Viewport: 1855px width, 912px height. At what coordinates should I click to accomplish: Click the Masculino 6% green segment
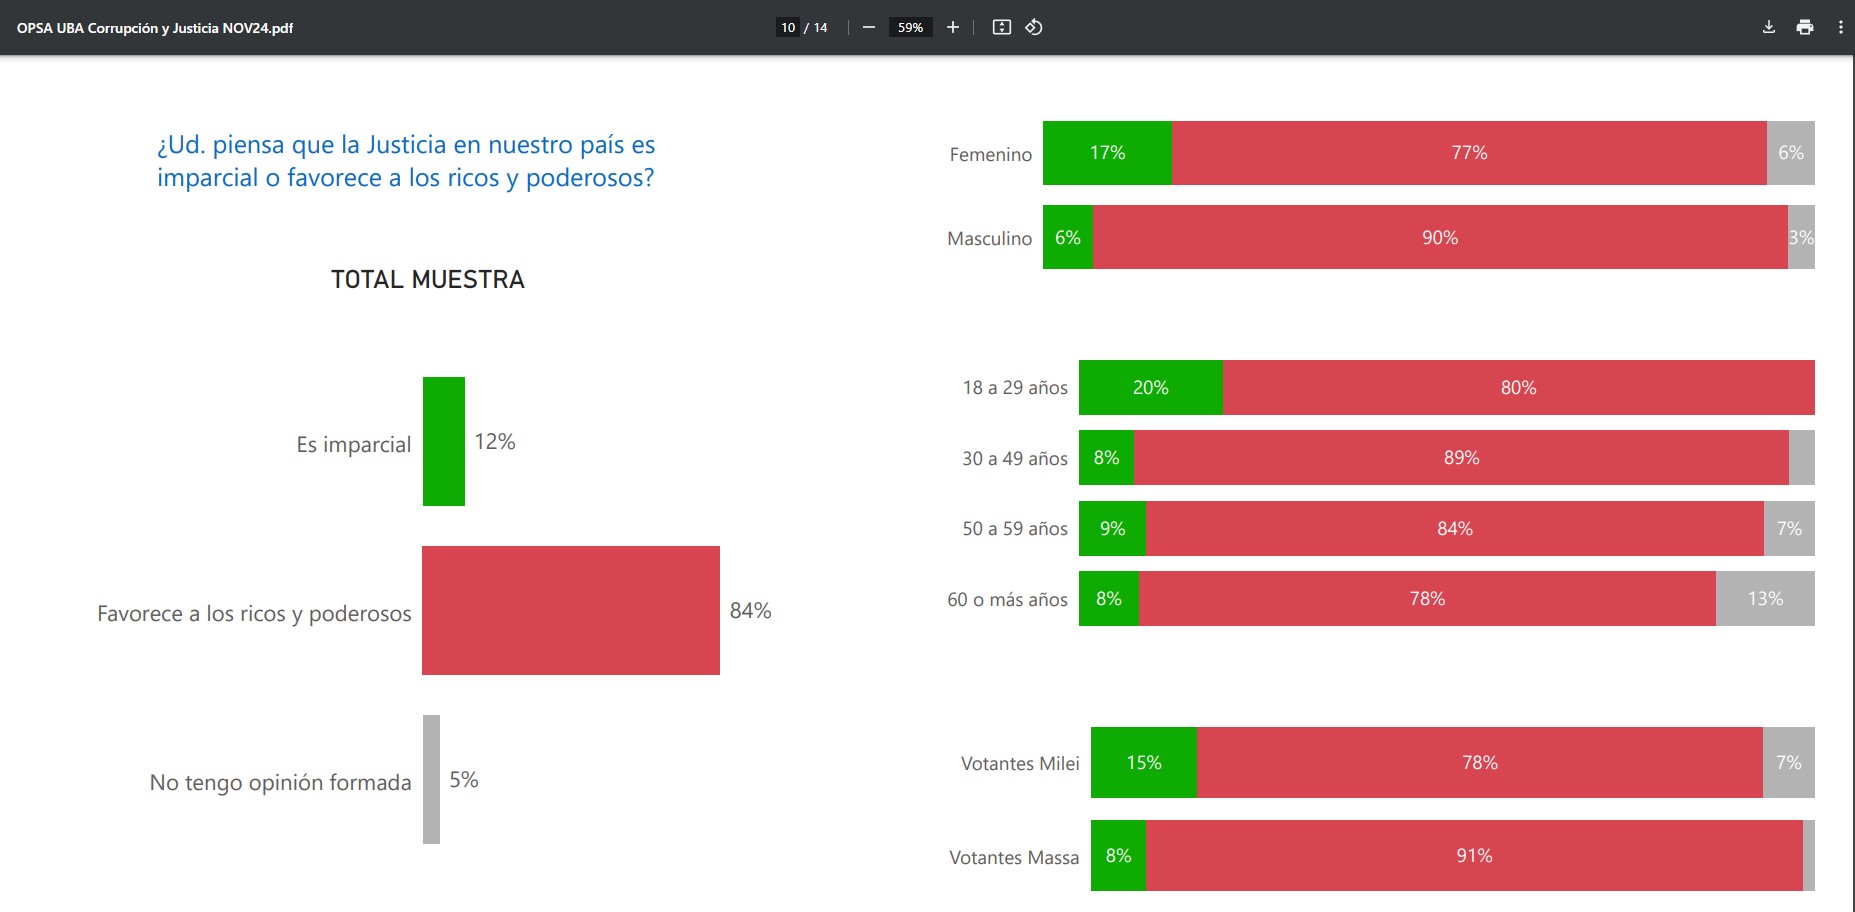point(1067,237)
